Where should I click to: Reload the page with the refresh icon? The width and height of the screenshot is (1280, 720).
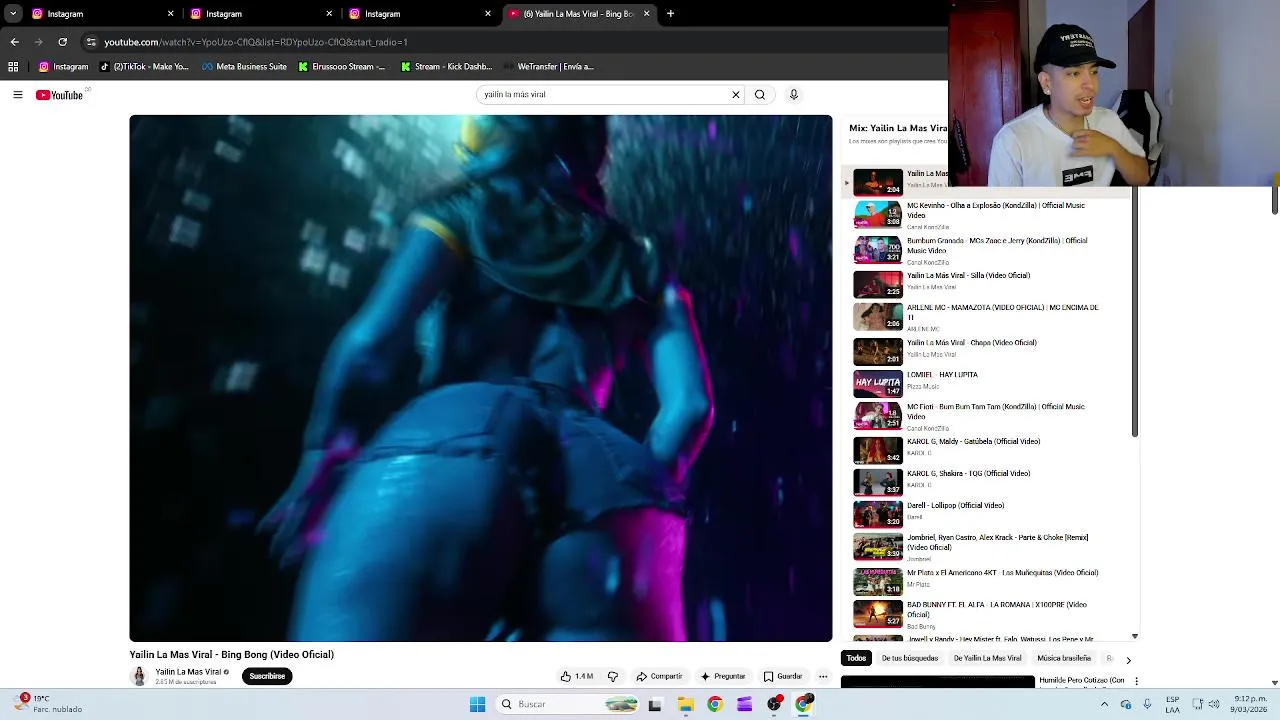[62, 42]
